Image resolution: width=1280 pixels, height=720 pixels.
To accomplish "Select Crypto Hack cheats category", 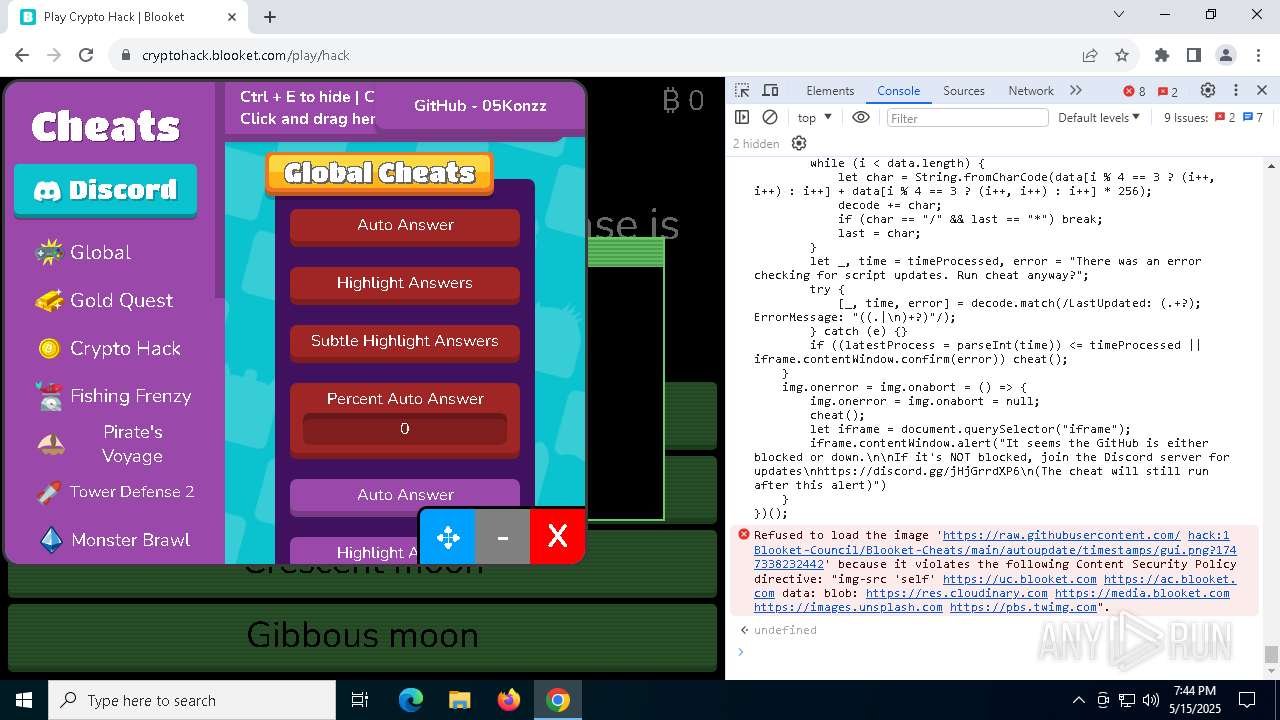I will click(109, 348).
